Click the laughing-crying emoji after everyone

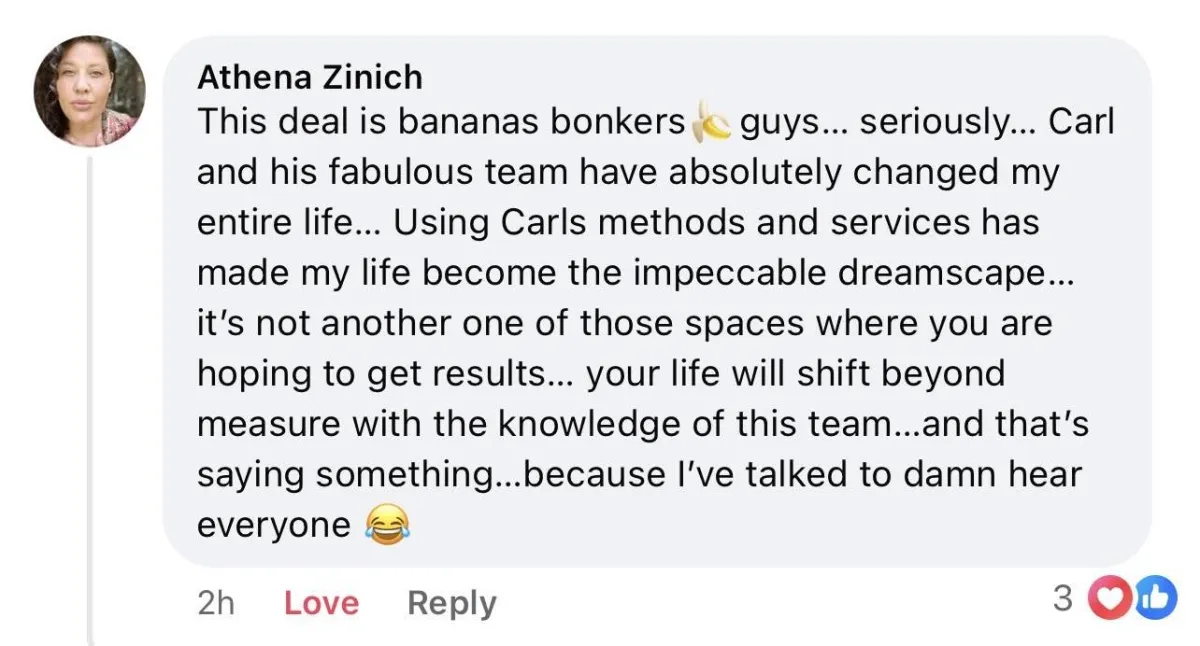point(389,525)
